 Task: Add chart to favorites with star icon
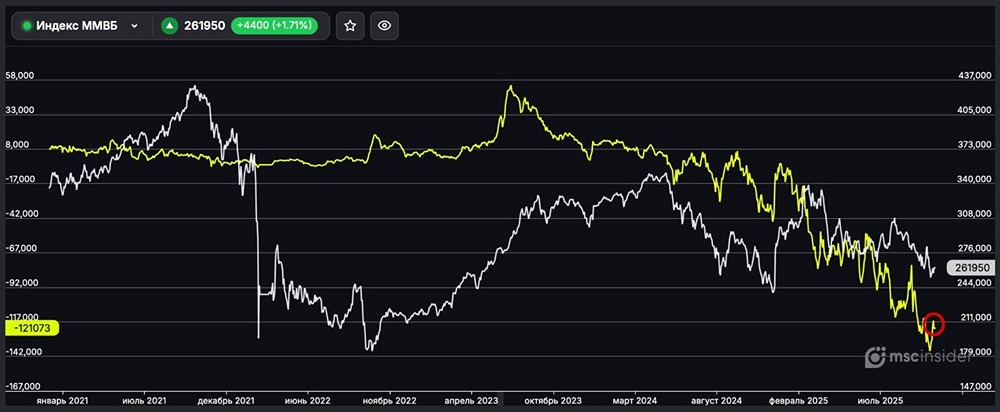coord(349,26)
